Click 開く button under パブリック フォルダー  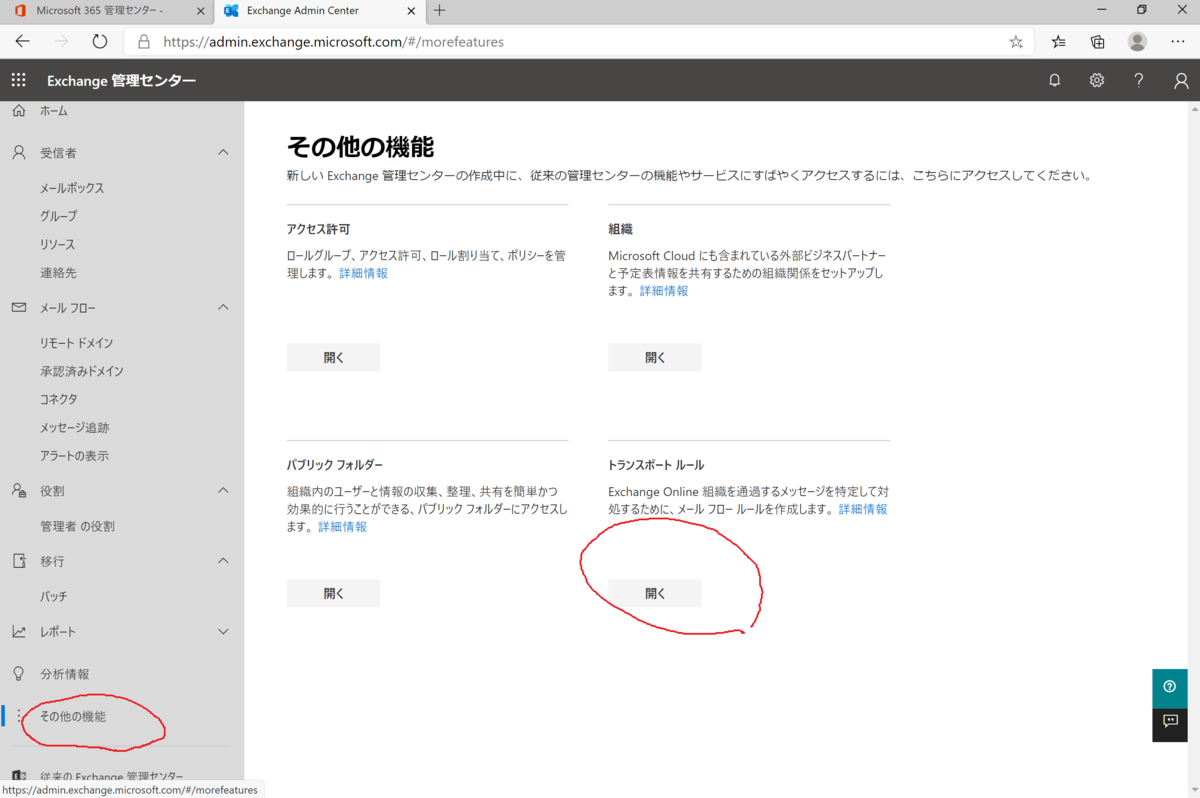coord(333,593)
